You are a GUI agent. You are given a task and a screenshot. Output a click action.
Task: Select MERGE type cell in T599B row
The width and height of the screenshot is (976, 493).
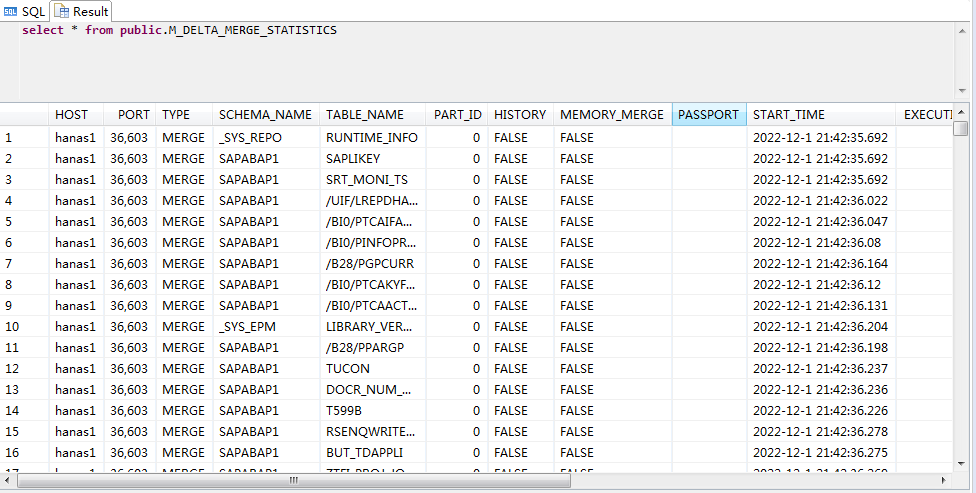[184, 411]
